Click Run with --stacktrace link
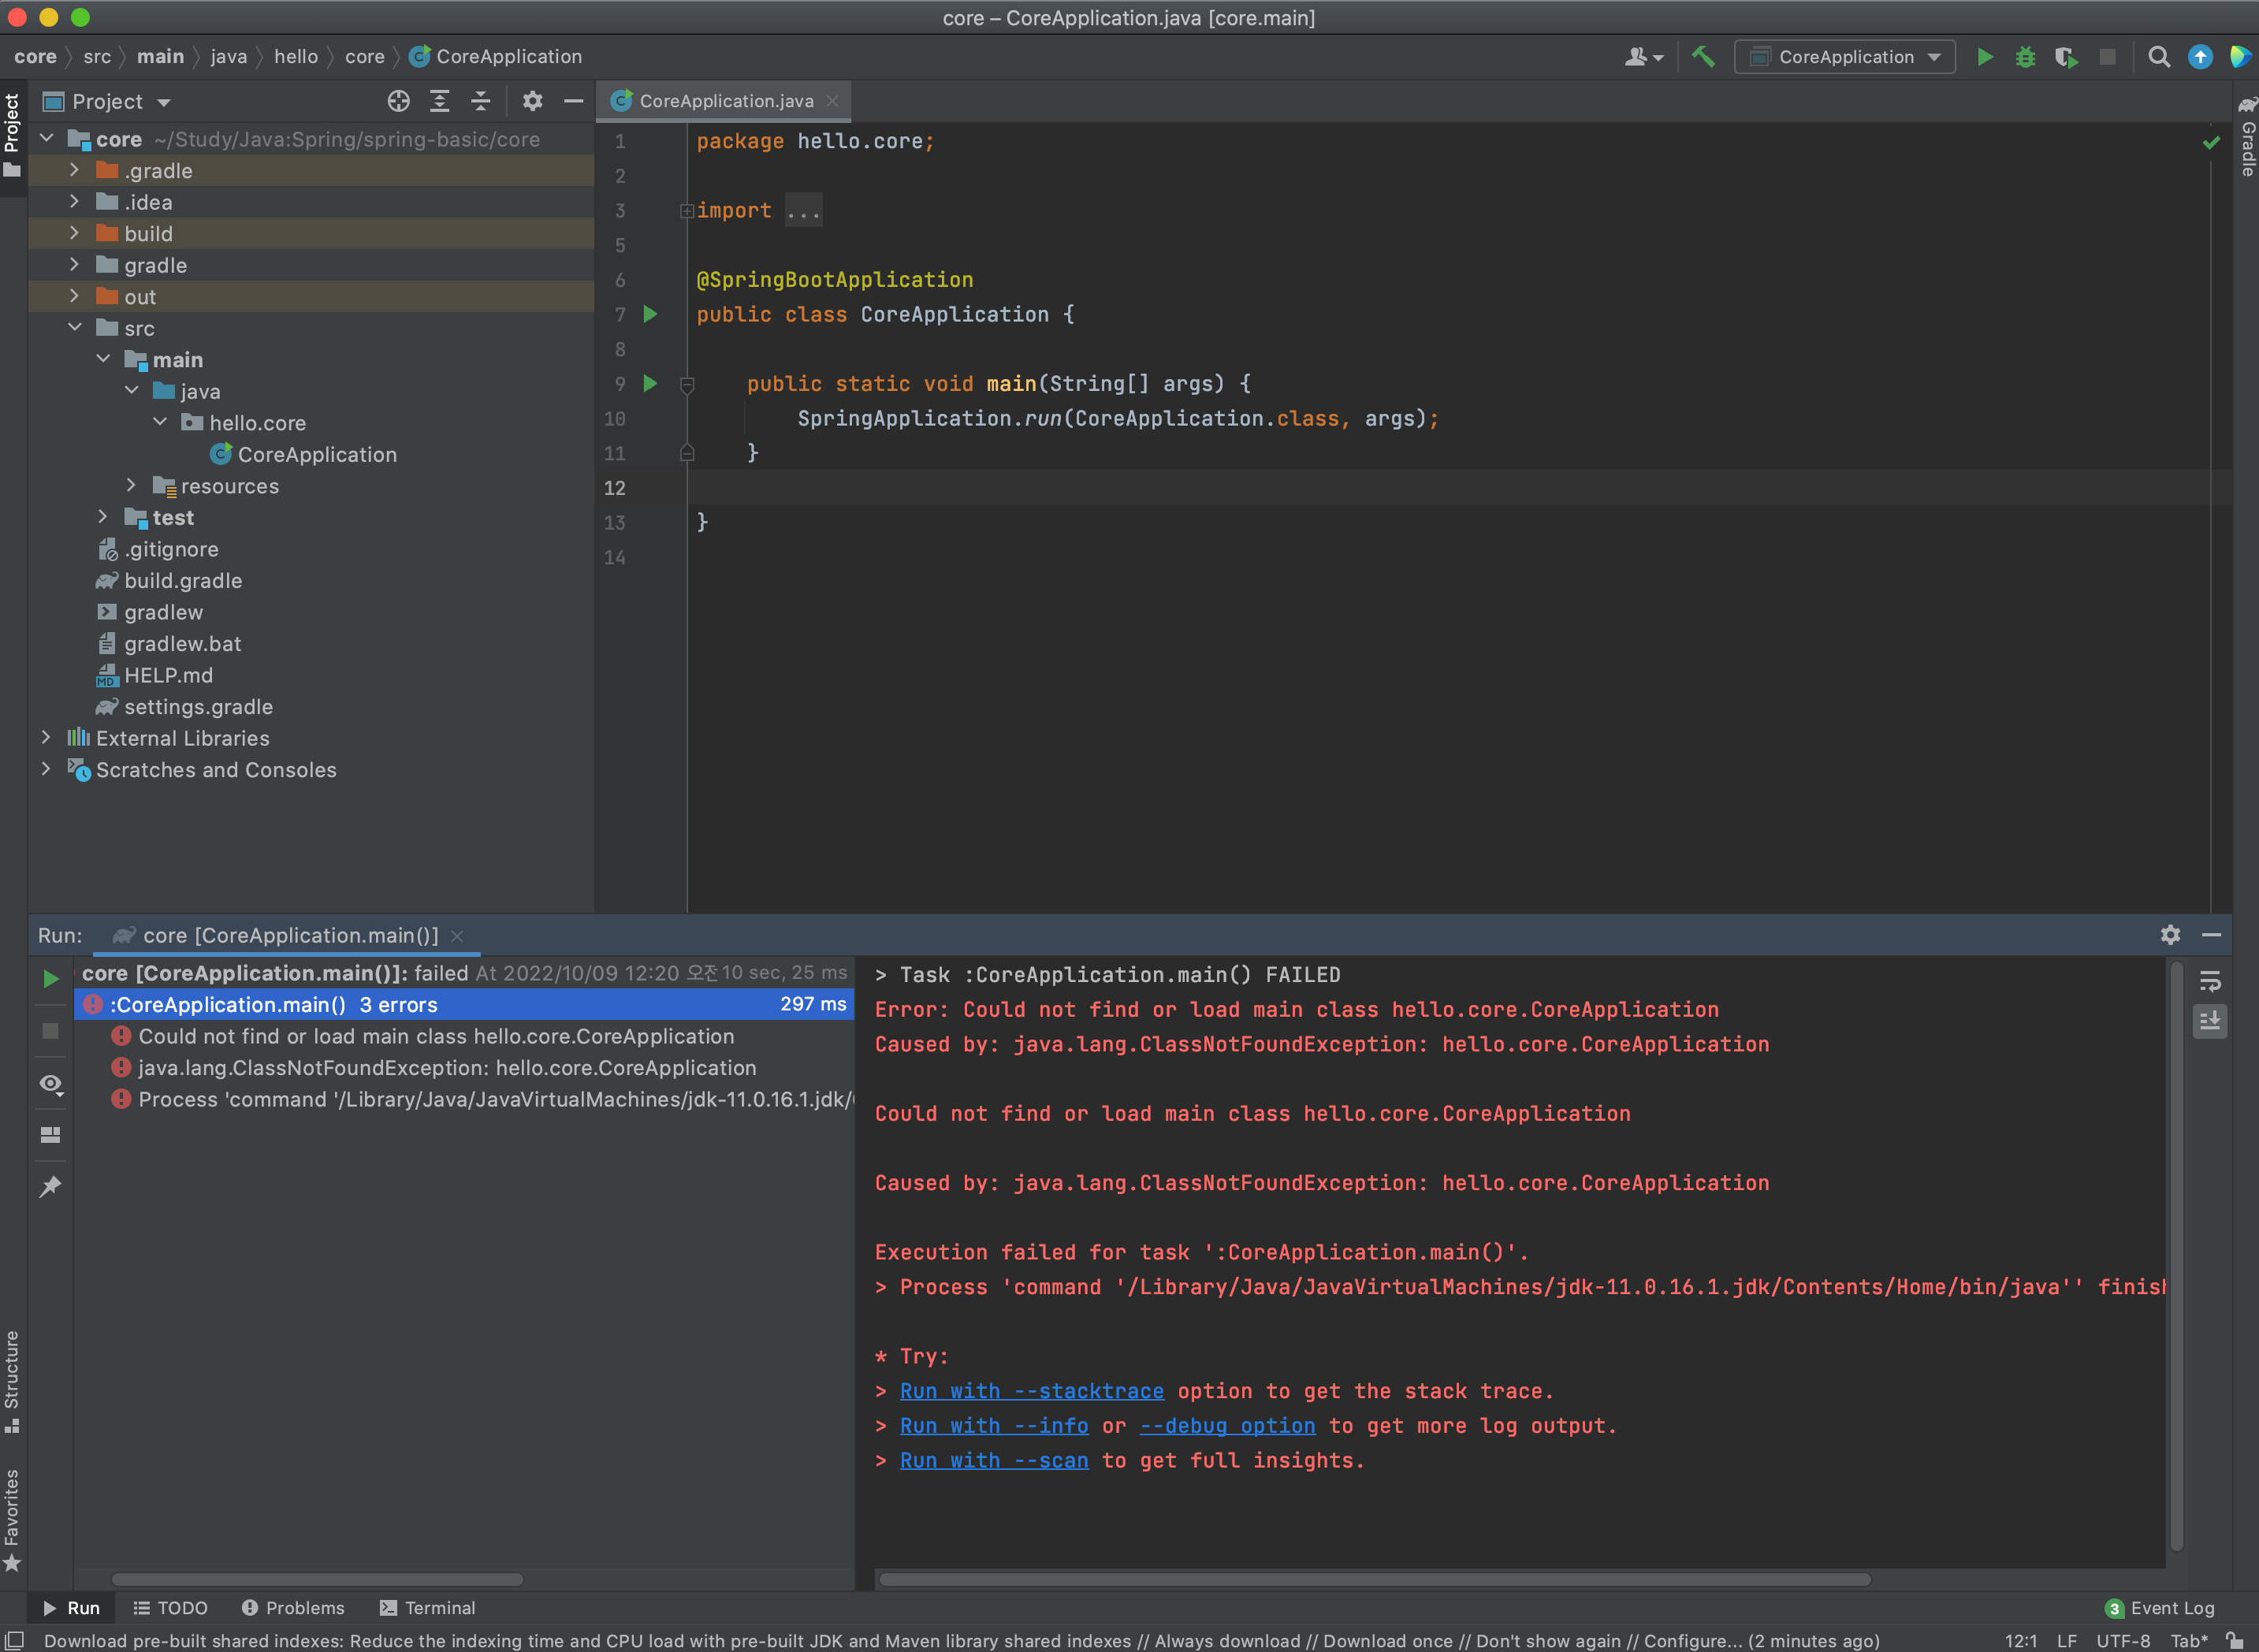The height and width of the screenshot is (1652, 2259). (x=1031, y=1391)
